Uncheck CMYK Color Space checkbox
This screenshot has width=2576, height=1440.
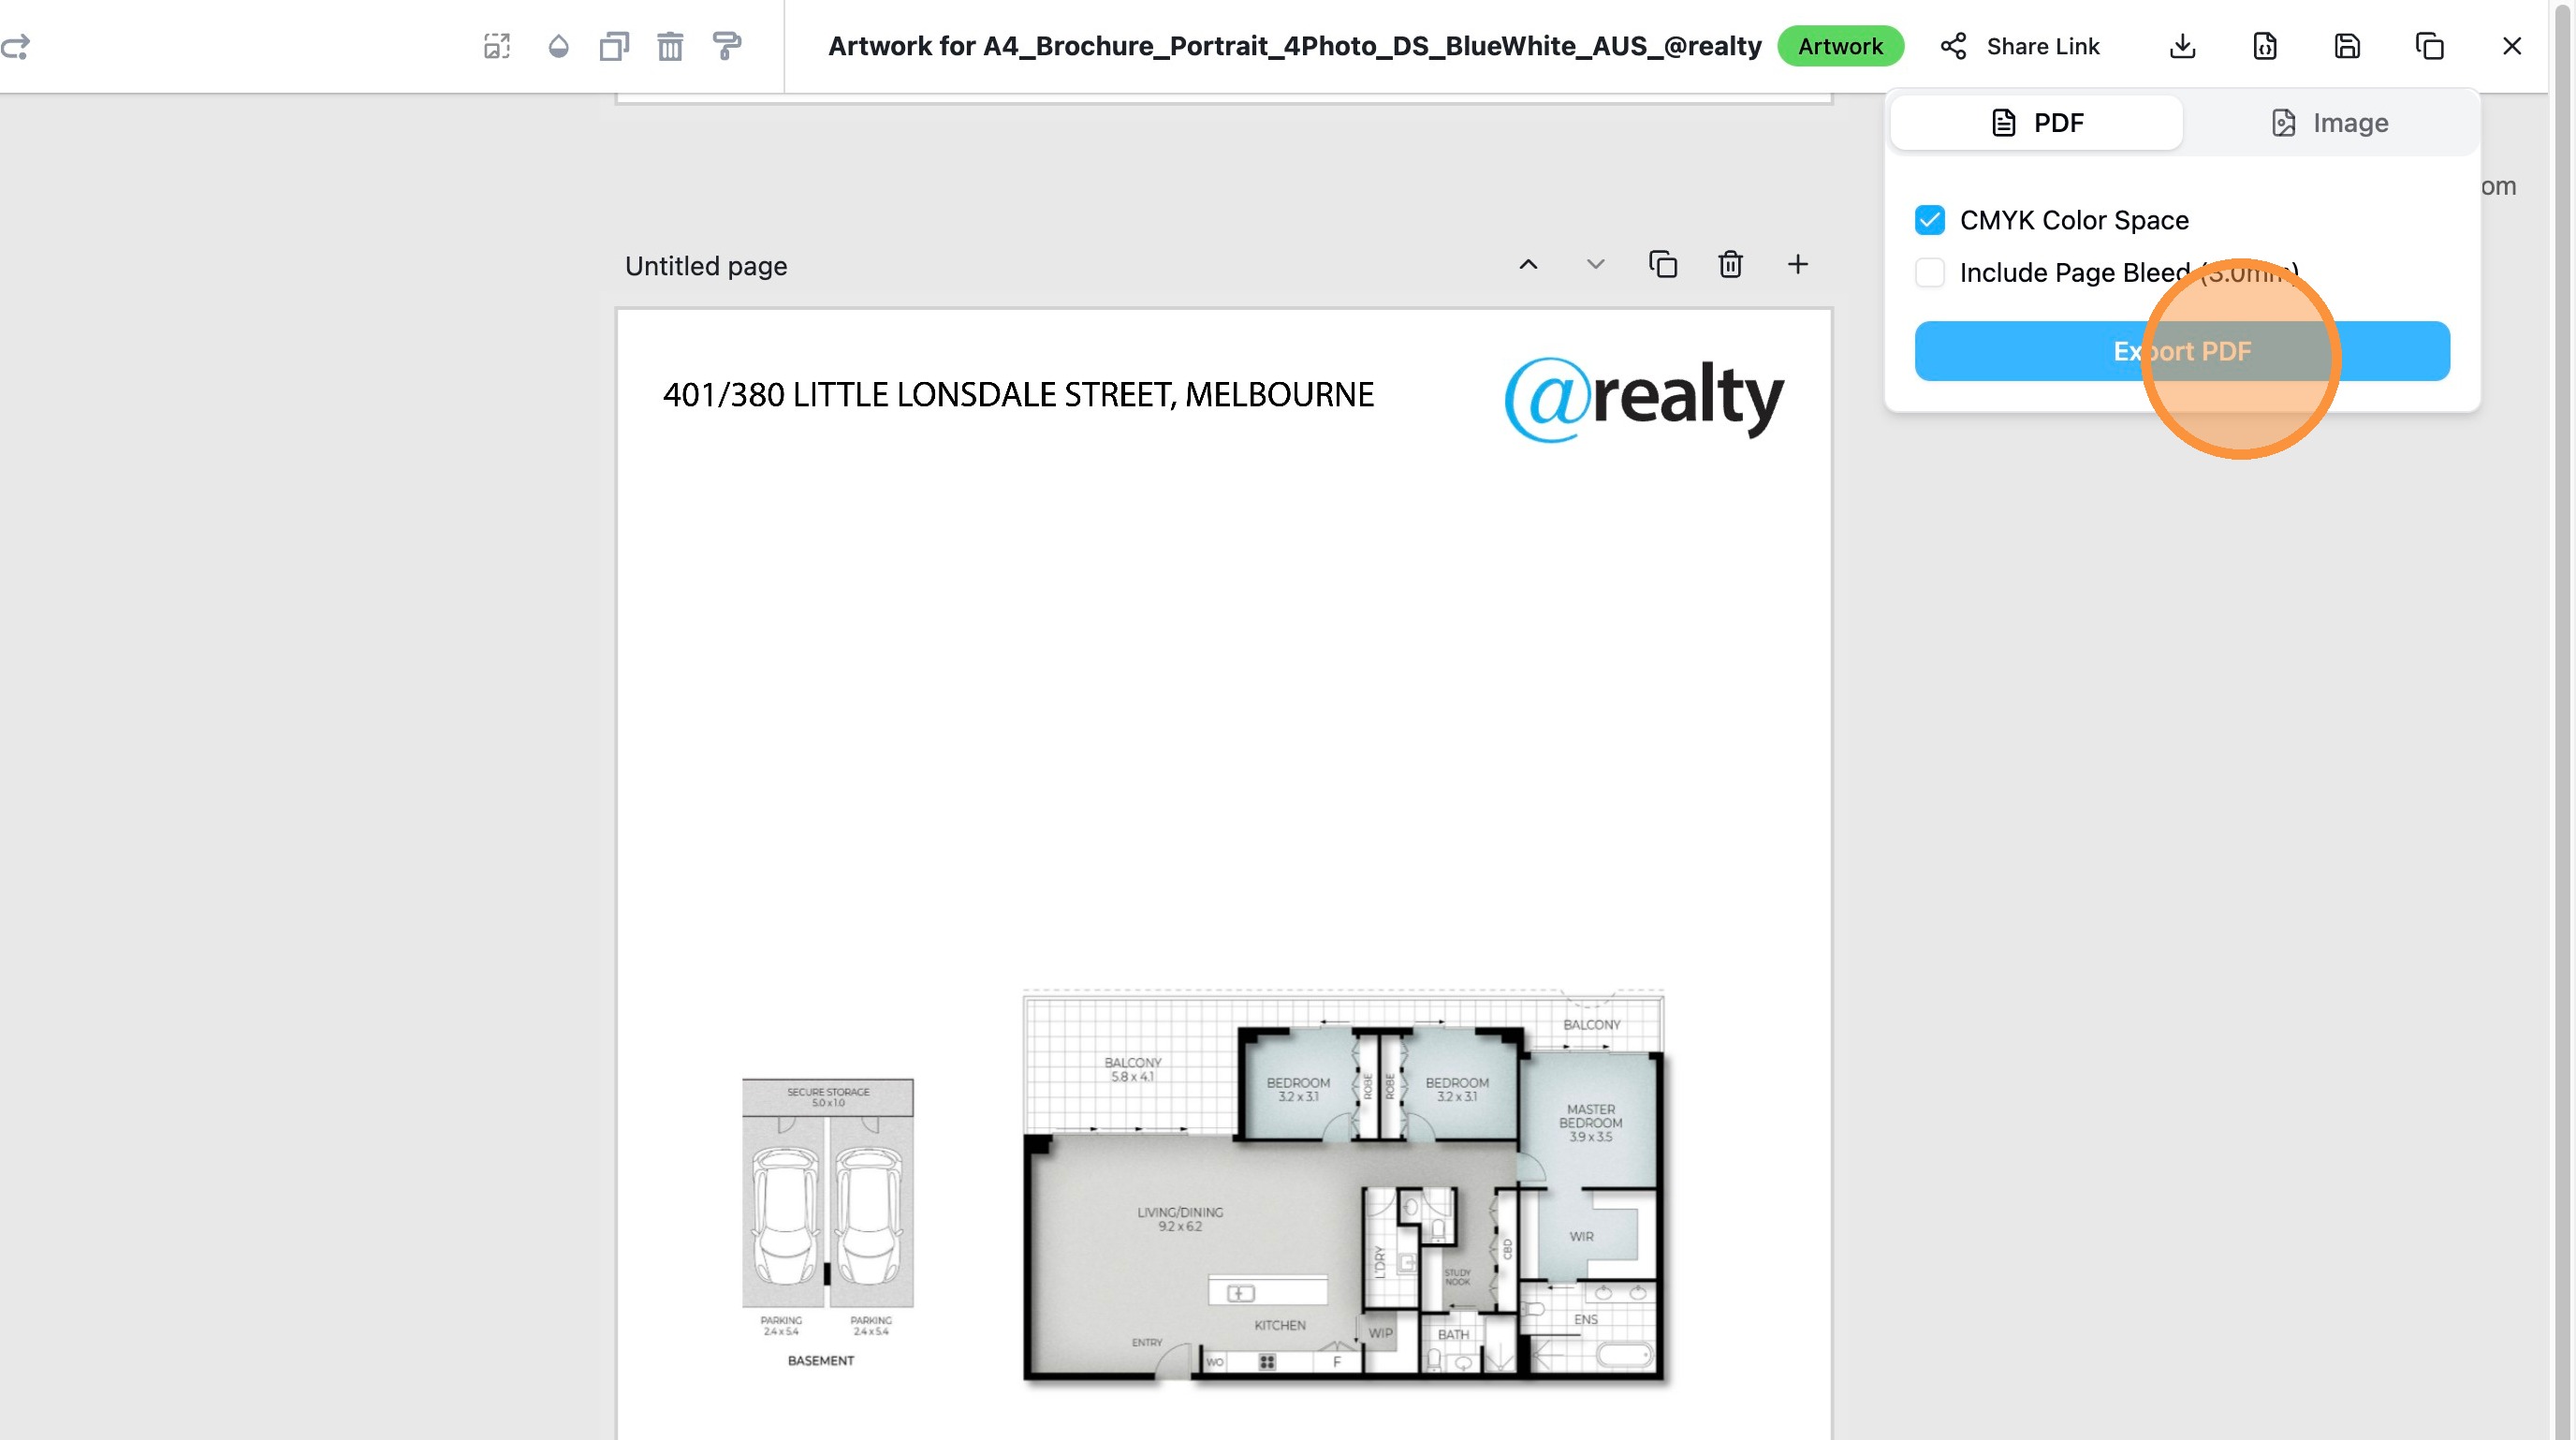[x=1930, y=220]
